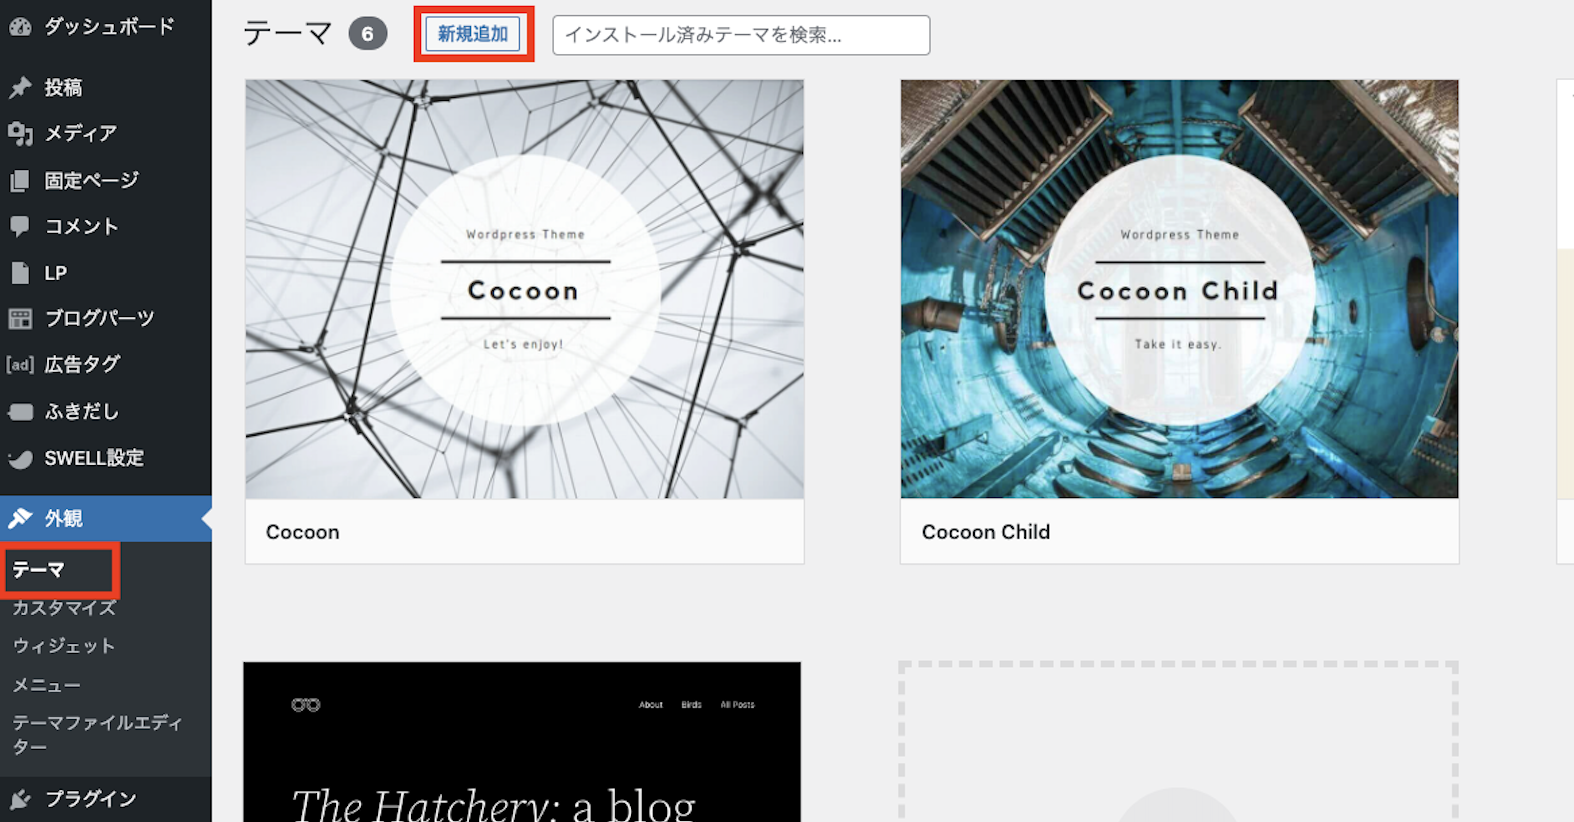Click the テーマ page heading
Viewport: 1574px width, 822px height.
click(288, 34)
